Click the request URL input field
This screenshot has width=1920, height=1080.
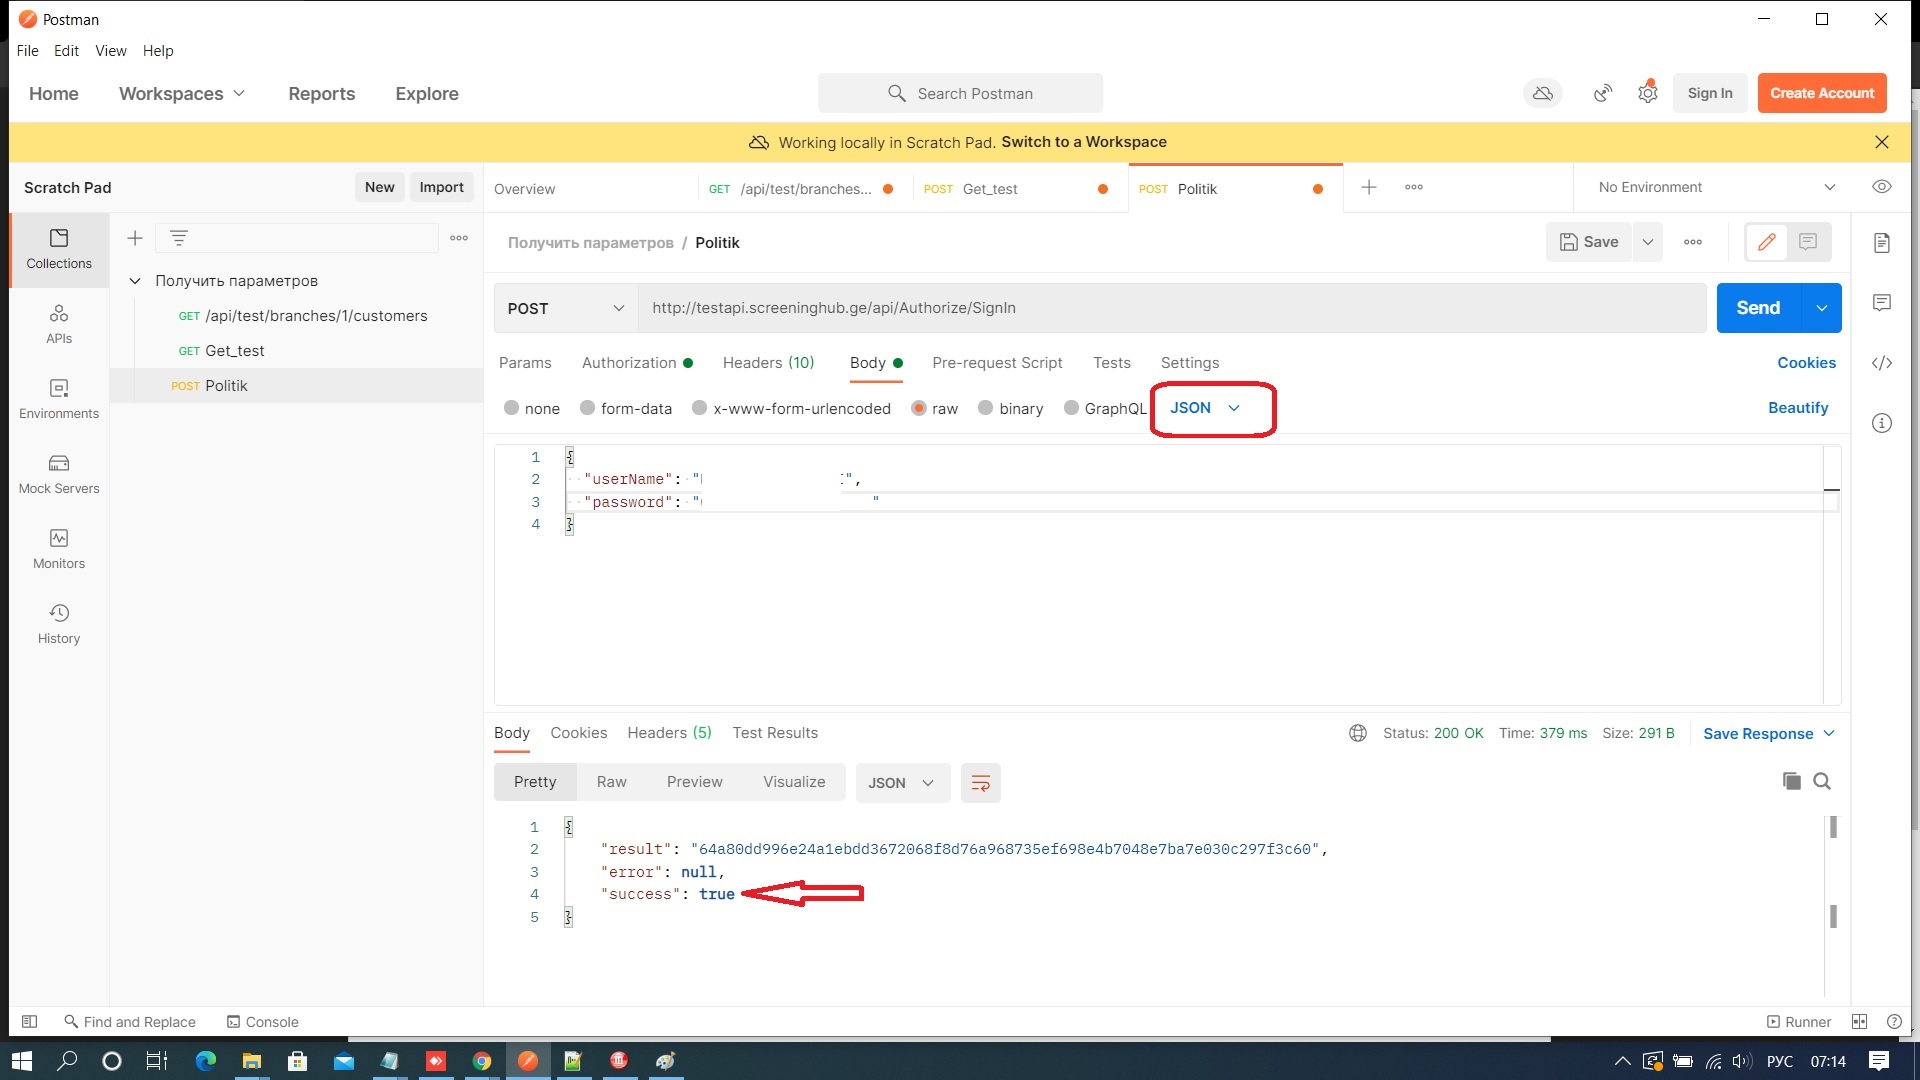pyautogui.click(x=1172, y=308)
